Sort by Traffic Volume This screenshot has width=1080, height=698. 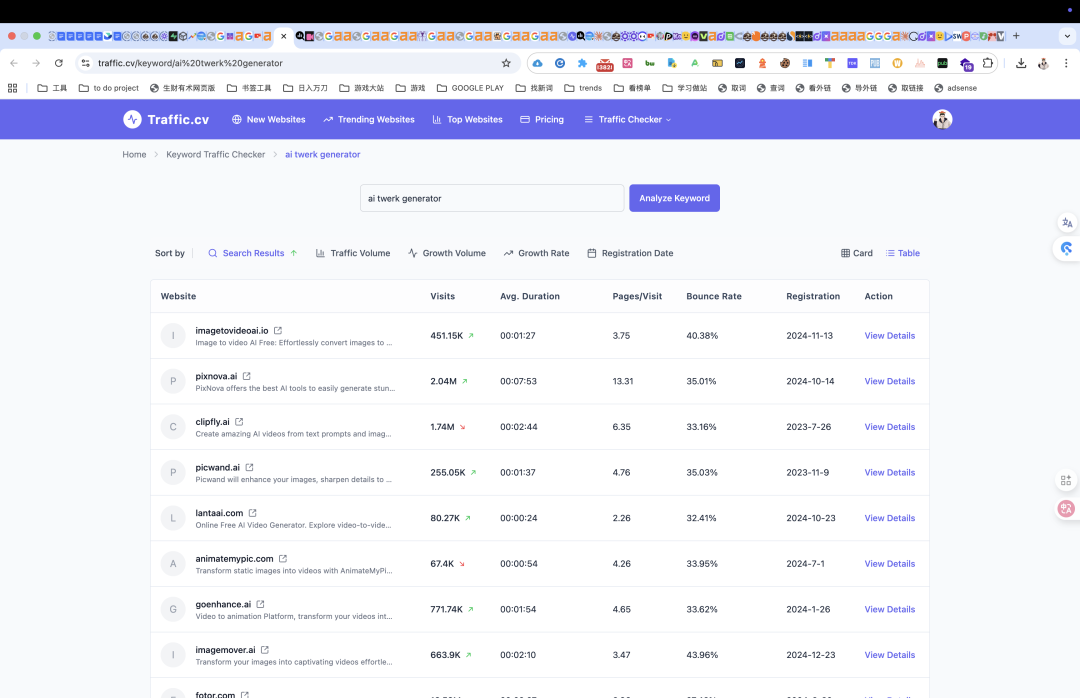pyautogui.click(x=353, y=253)
